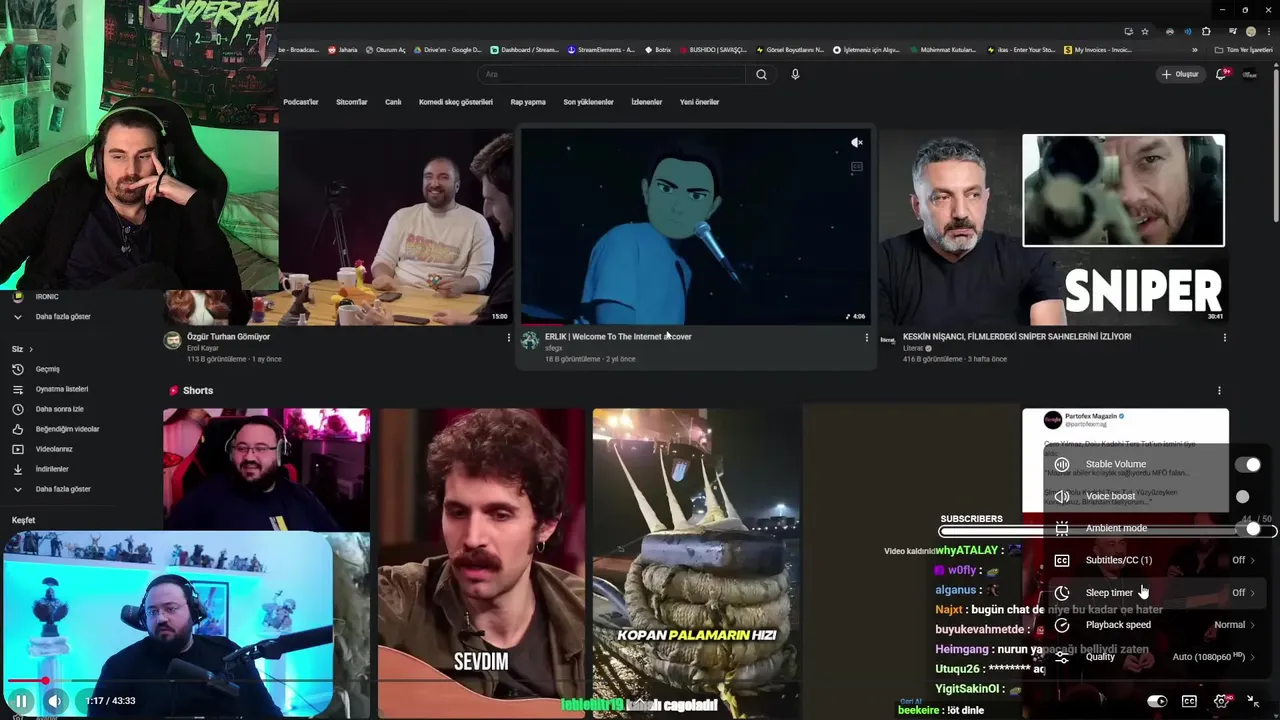The image size is (1280, 720).
Task: Focus the YouTube search field 'Ara'
Action: point(612,74)
